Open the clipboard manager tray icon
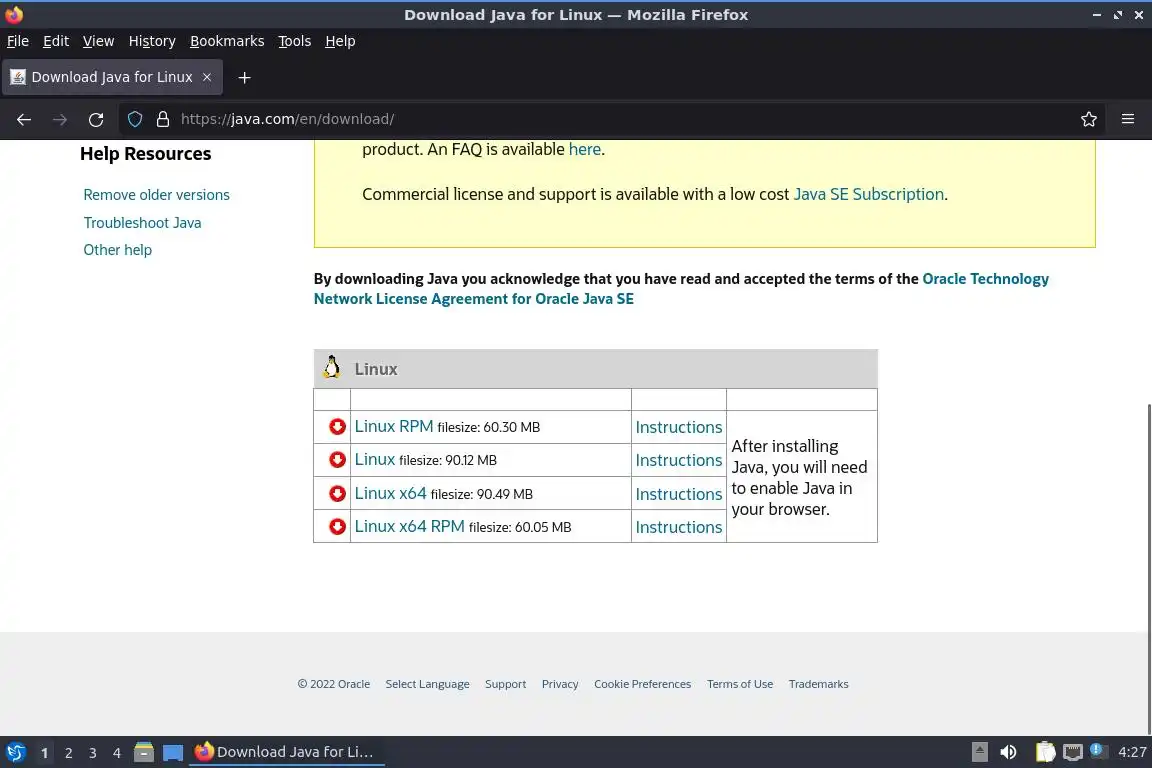The height and width of the screenshot is (768, 1152). [x=1045, y=752]
